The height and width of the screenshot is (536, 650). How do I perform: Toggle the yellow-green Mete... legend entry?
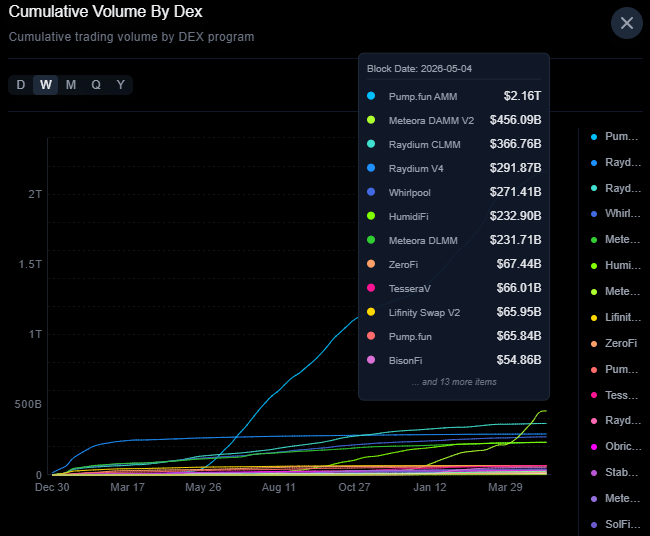(615, 291)
